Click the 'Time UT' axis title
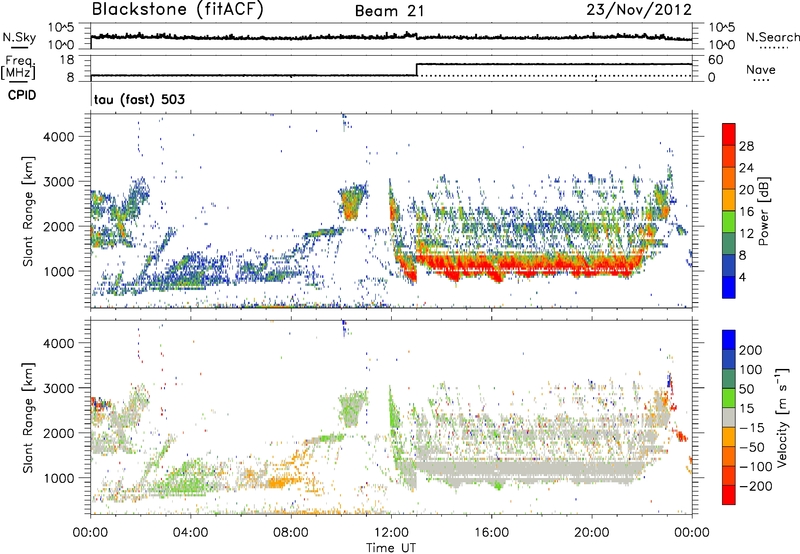Viewport: 800px width, 554px height. click(391, 548)
